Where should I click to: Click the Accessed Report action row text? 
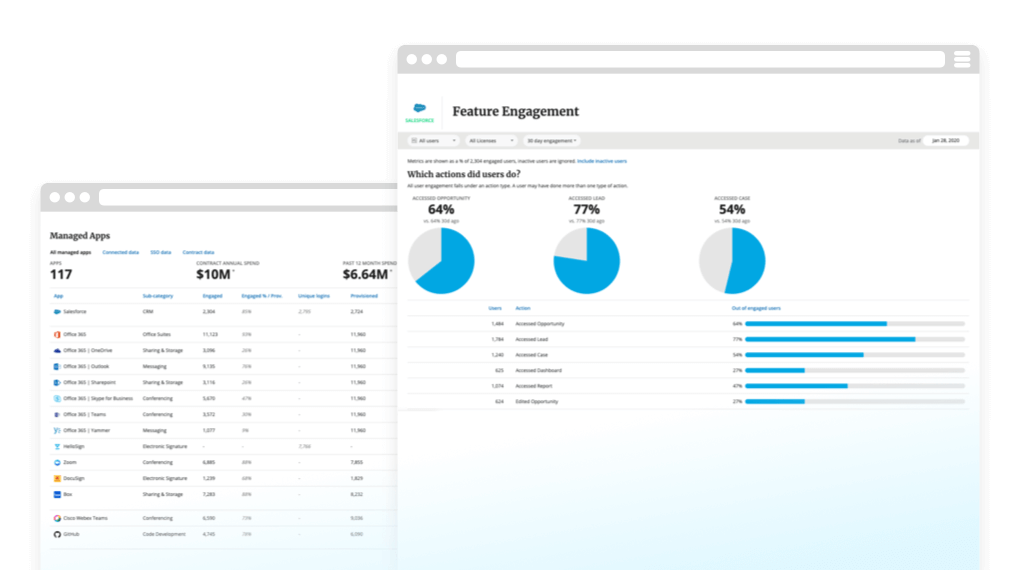533,386
